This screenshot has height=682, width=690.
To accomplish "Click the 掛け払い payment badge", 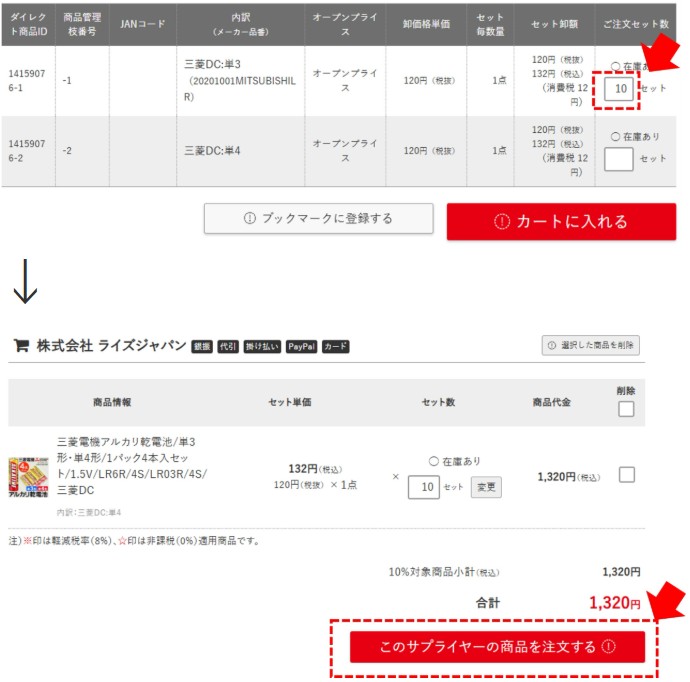I will (x=261, y=346).
